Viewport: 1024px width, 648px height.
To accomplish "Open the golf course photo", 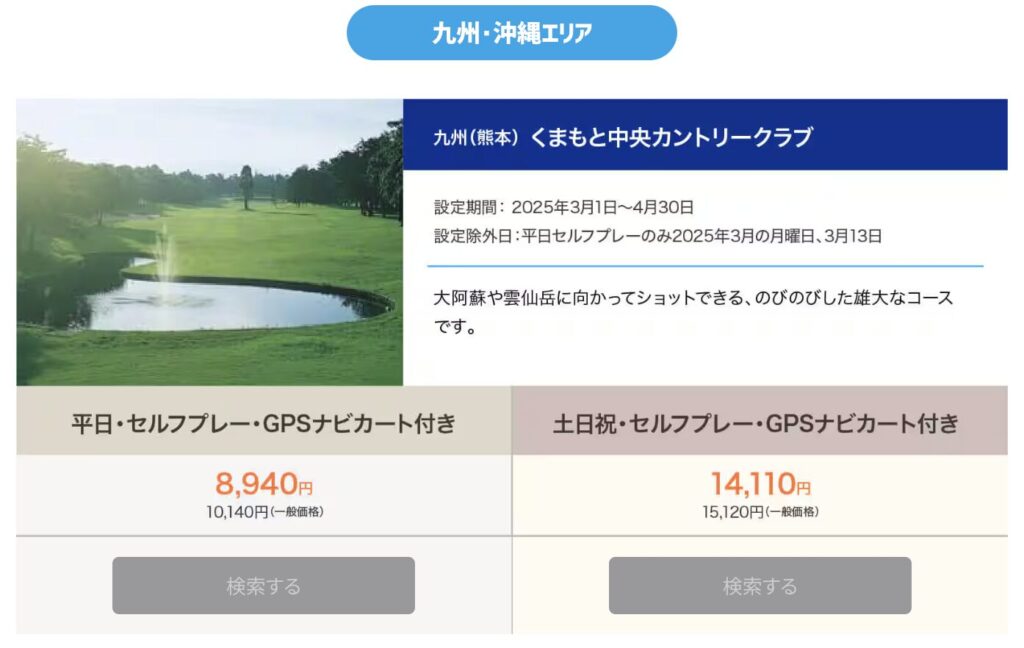I will [209, 242].
